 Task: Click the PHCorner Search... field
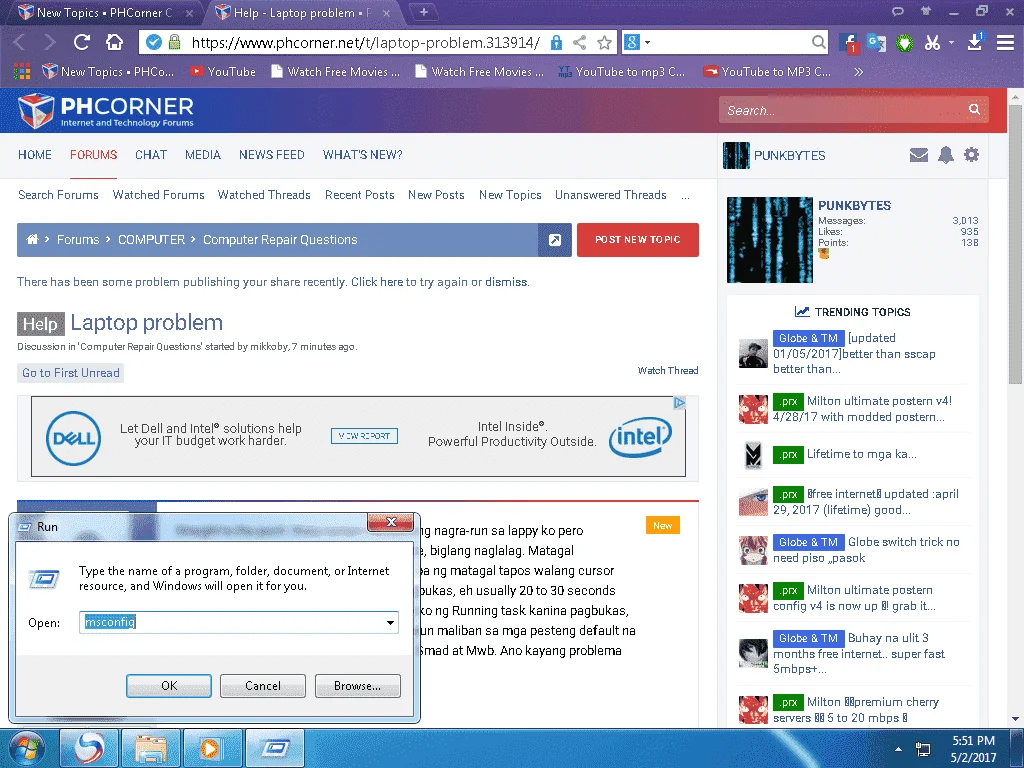pyautogui.click(x=842, y=110)
